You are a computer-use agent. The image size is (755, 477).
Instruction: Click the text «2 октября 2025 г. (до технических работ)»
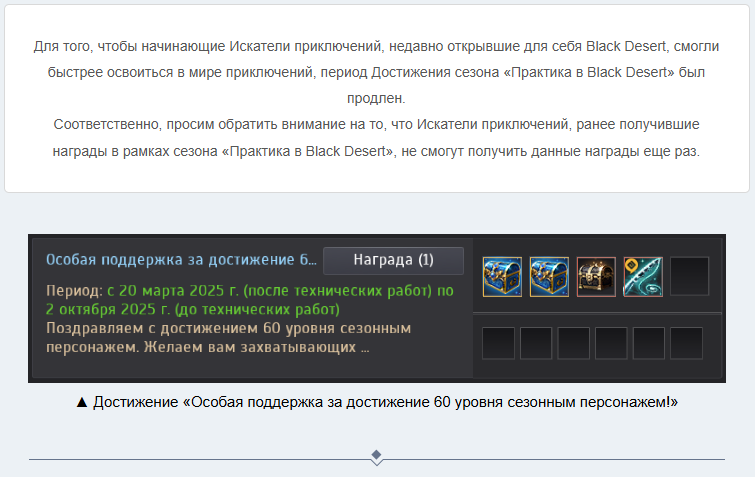pos(193,309)
